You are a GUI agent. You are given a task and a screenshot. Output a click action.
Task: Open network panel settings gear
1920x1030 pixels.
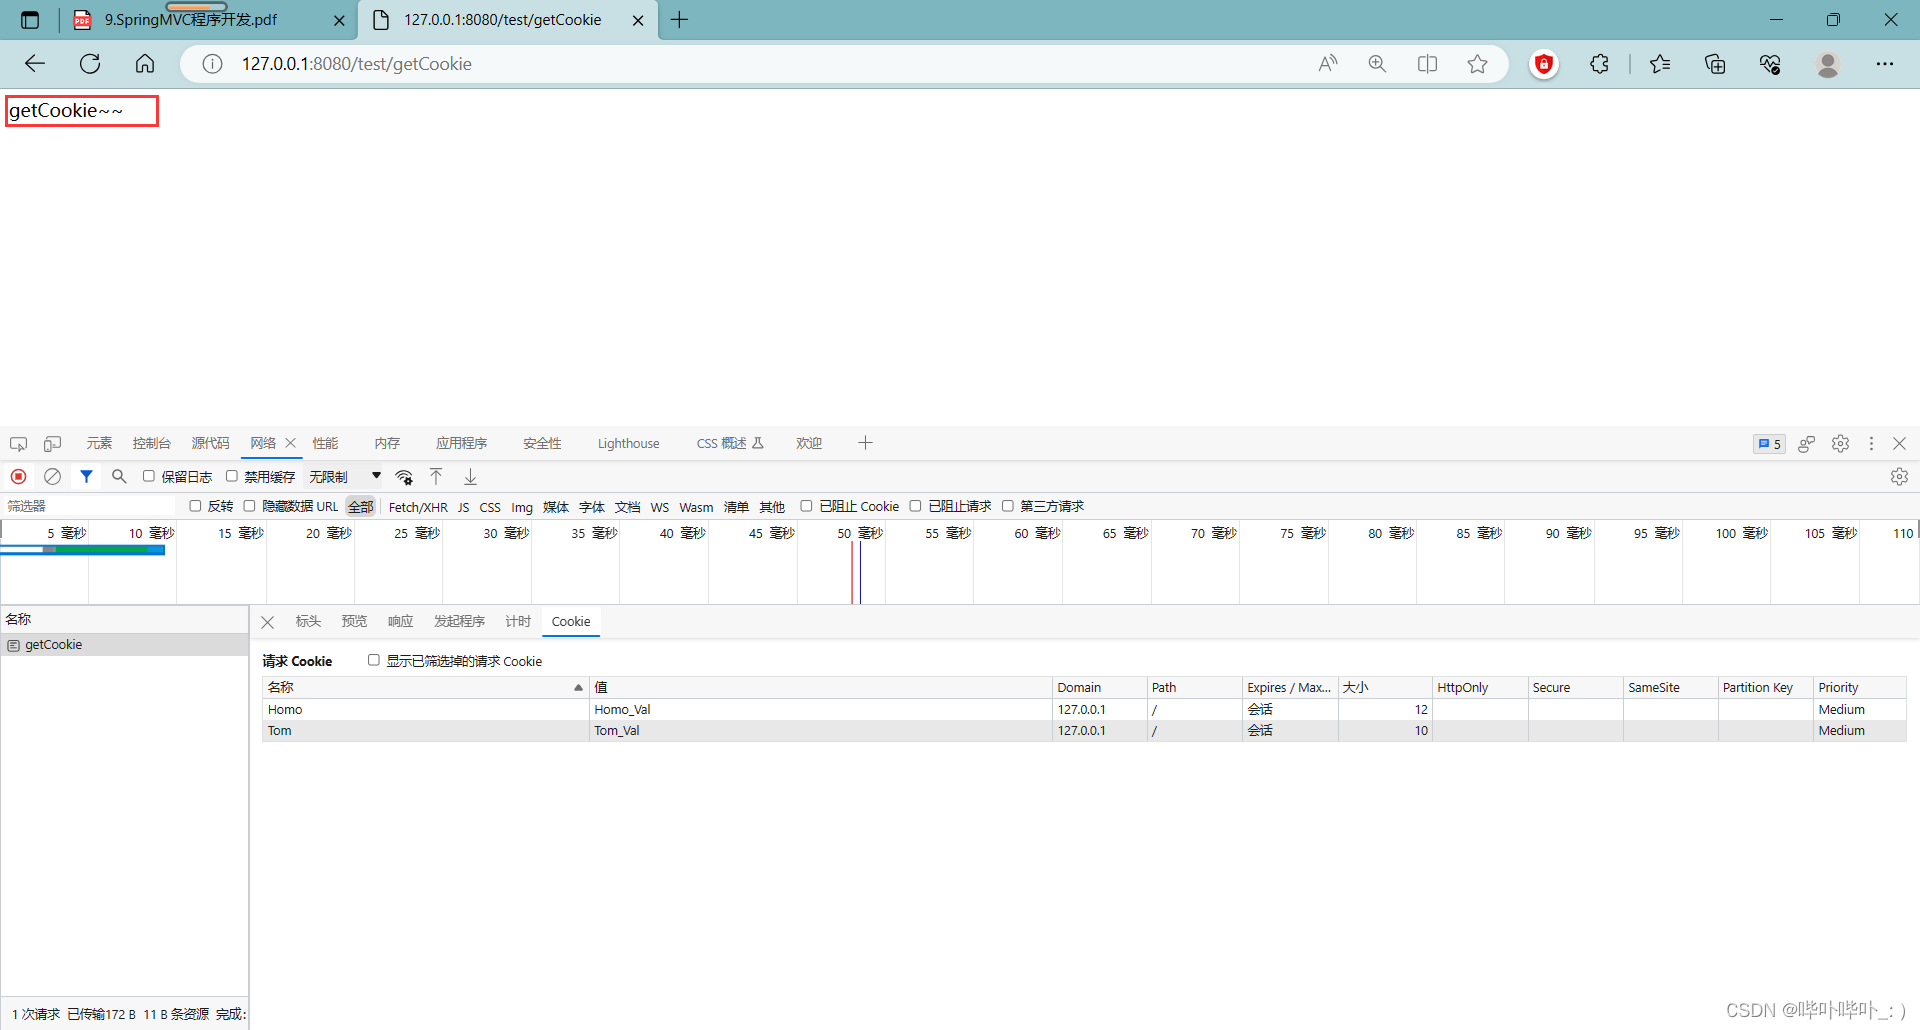pyautogui.click(x=1899, y=477)
